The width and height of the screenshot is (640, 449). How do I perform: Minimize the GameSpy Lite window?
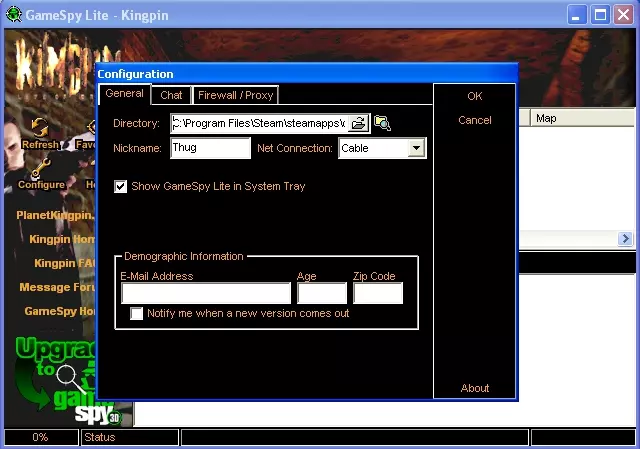(x=577, y=16)
